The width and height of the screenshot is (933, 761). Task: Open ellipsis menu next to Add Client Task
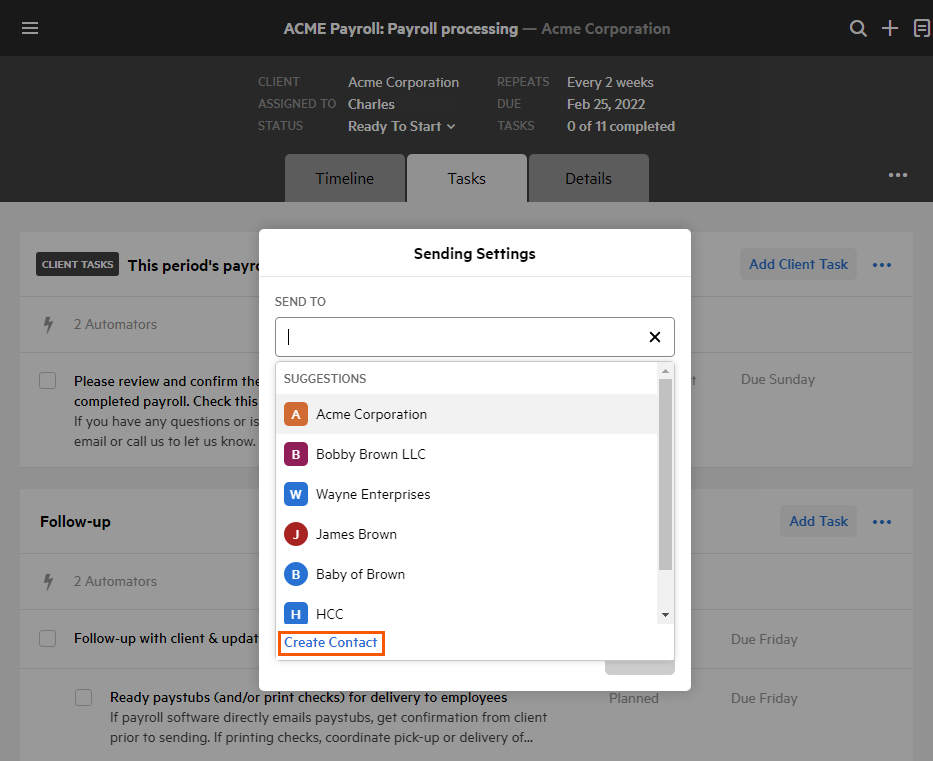point(881,265)
